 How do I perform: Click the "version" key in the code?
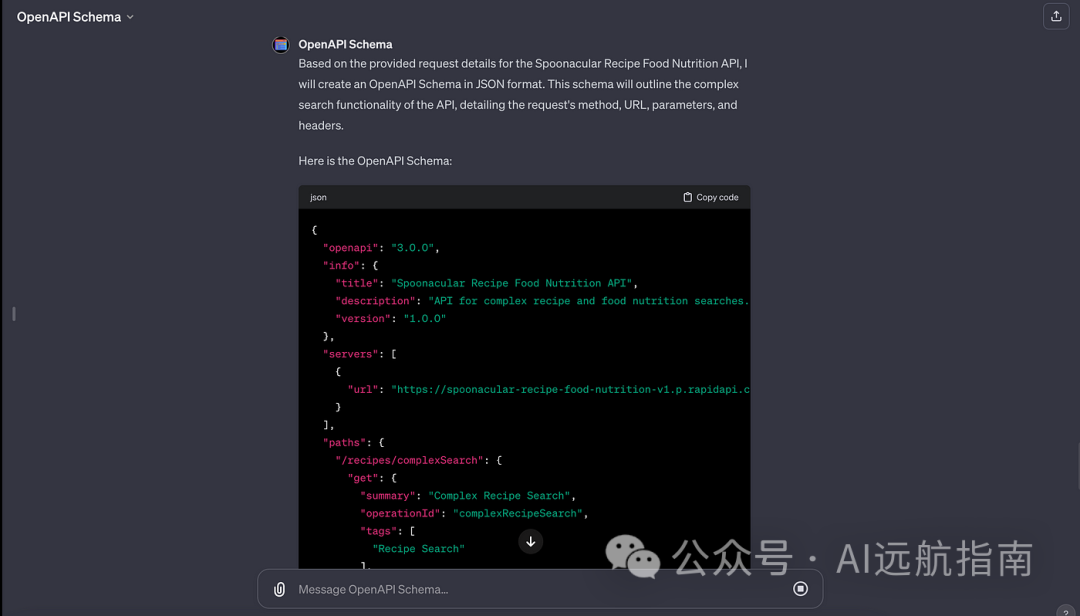pyautogui.click(x=363, y=318)
